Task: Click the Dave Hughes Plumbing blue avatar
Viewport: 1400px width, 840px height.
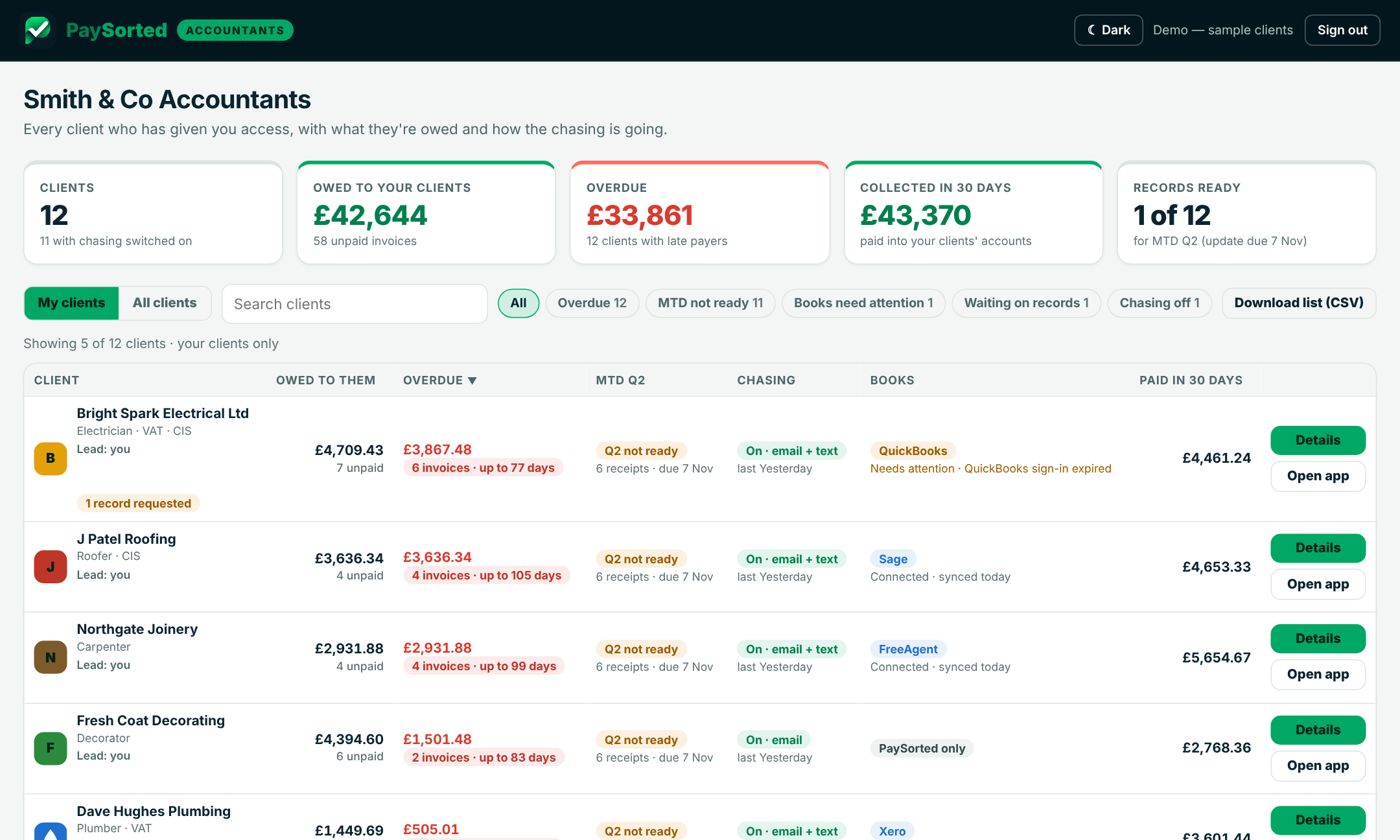Action: pyautogui.click(x=51, y=831)
